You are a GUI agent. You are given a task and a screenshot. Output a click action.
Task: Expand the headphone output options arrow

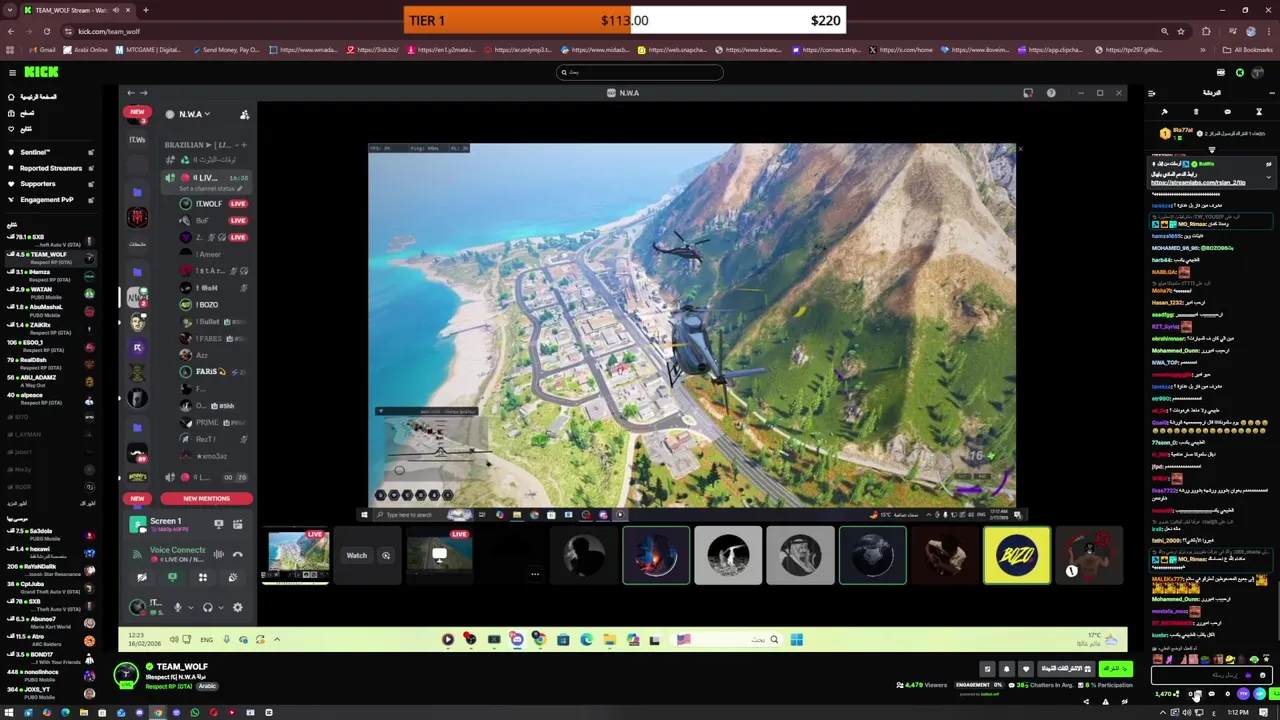tap(220, 607)
